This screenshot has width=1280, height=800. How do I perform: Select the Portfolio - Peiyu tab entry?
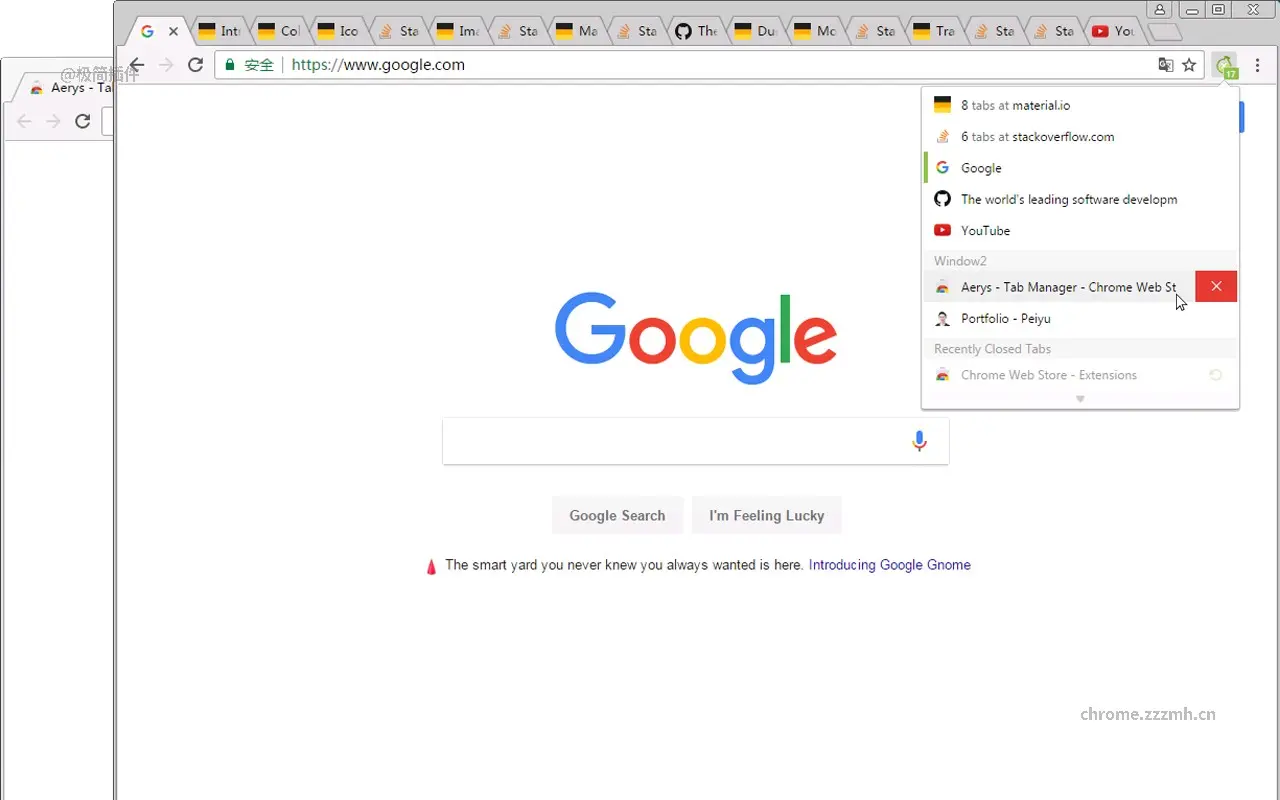click(x=1005, y=318)
